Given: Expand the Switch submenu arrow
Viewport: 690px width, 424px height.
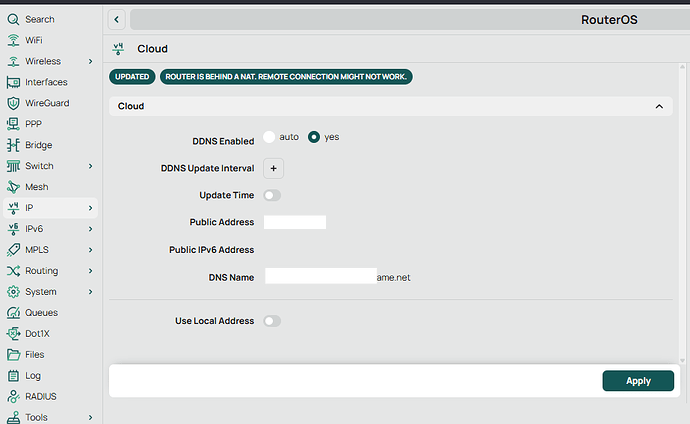Looking at the screenshot, I should tap(90, 166).
